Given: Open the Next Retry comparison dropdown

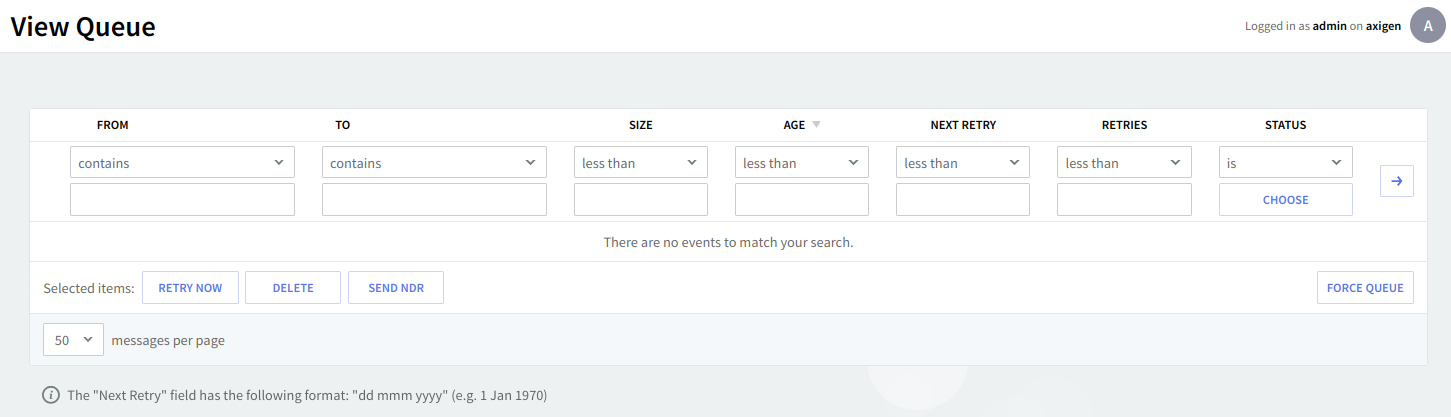Looking at the screenshot, I should [962, 163].
